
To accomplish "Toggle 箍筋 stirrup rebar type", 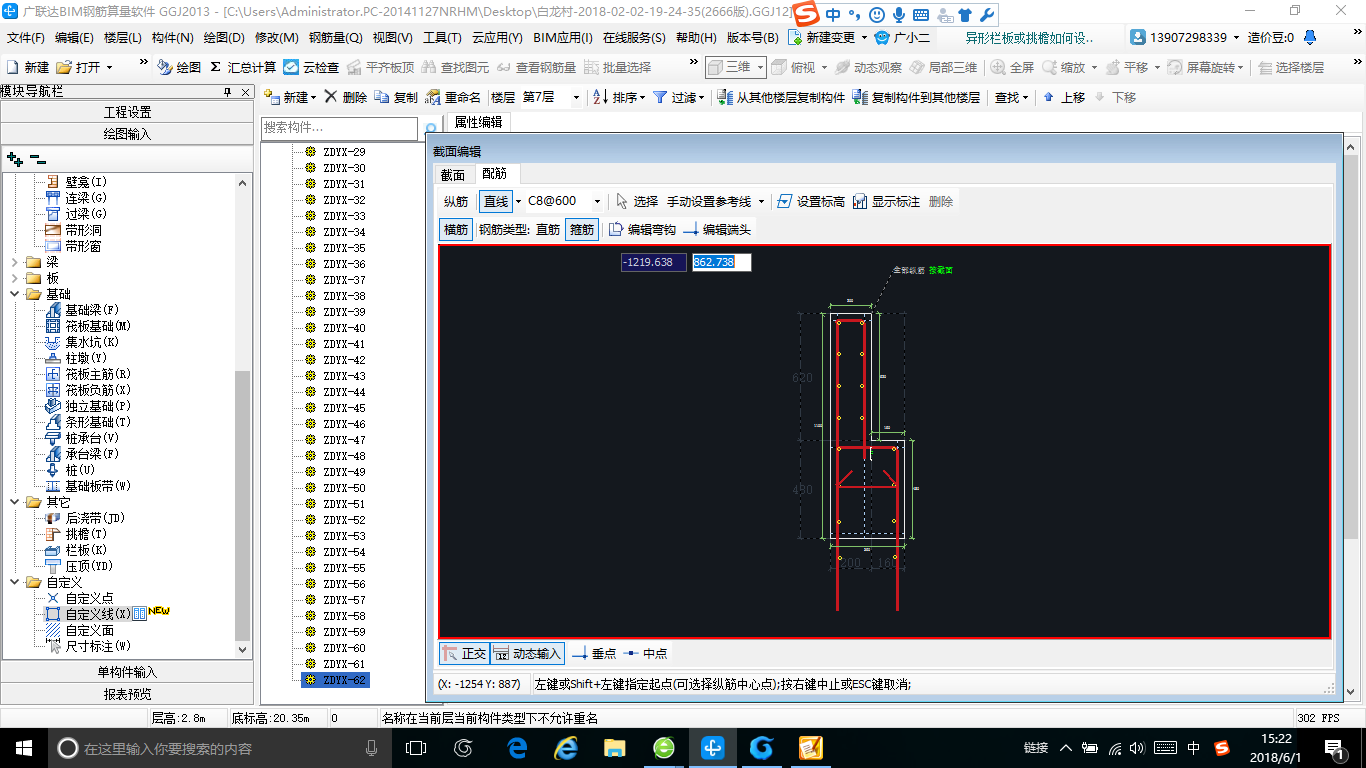I will pyautogui.click(x=582, y=229).
